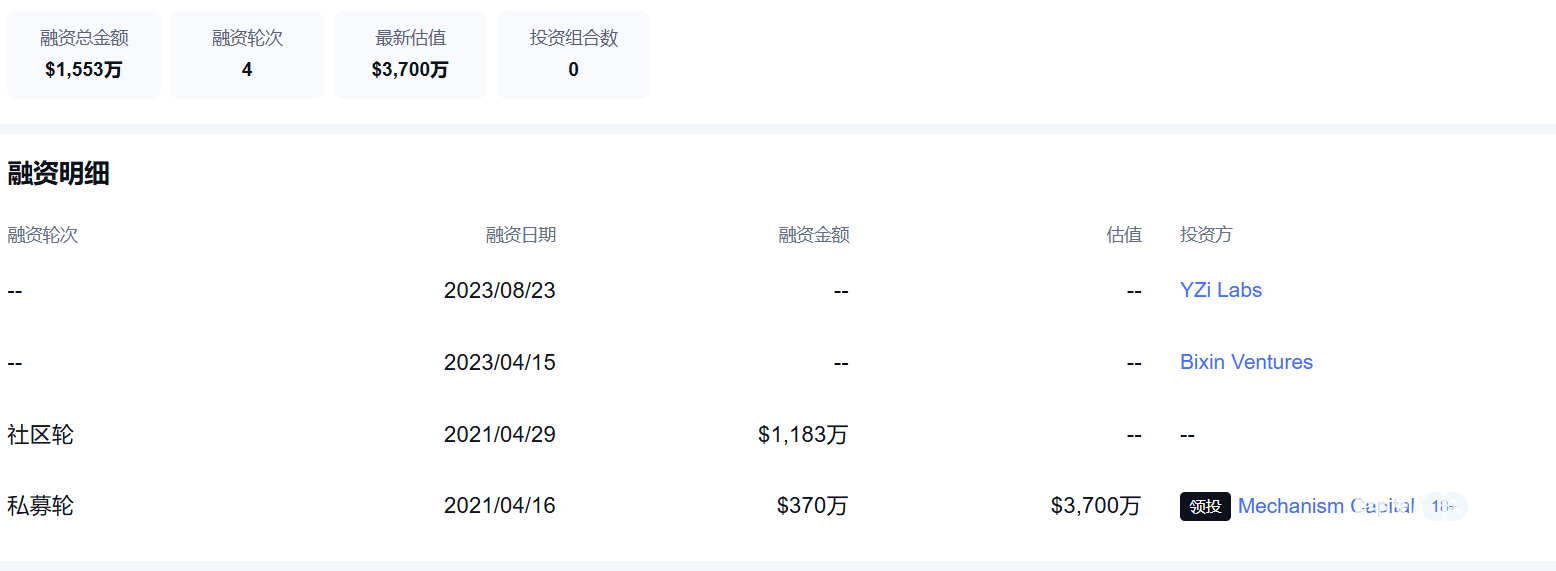Click the 投资组合数 summary card
This screenshot has height=571, width=1556.
click(x=573, y=55)
